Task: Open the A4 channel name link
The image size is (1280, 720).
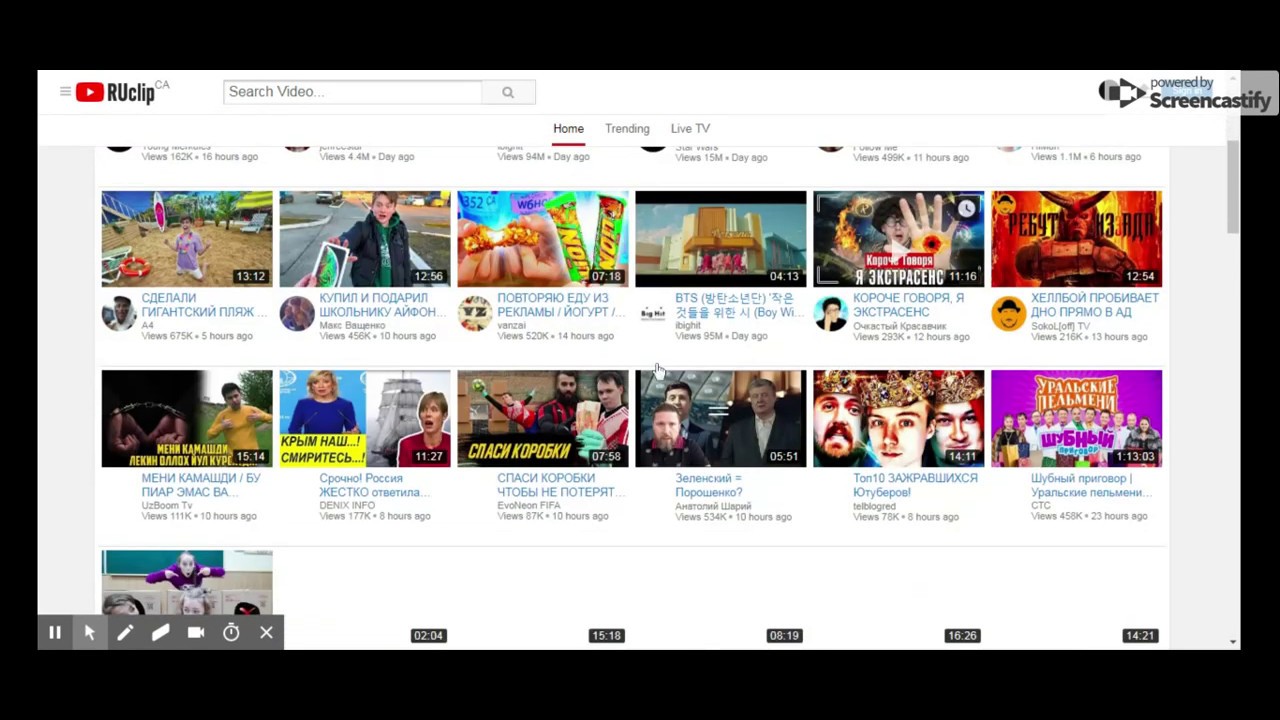Action: [147, 326]
